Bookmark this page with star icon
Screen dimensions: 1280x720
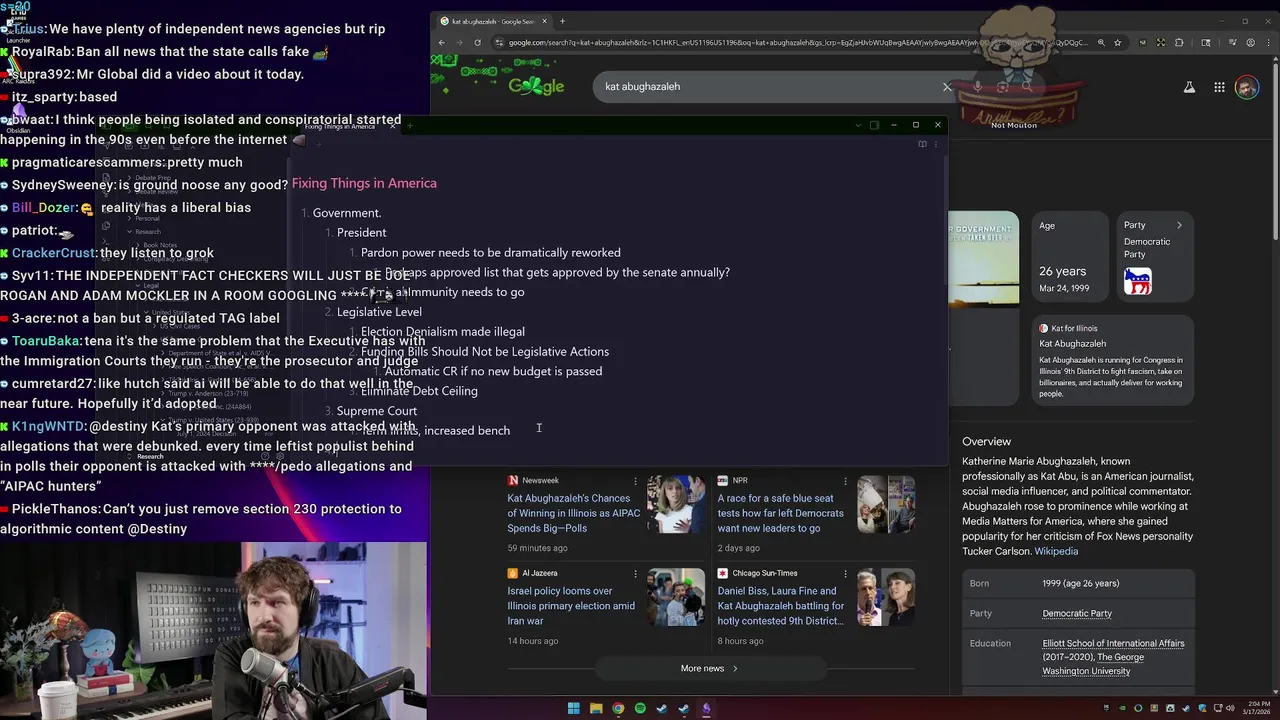click(1118, 43)
